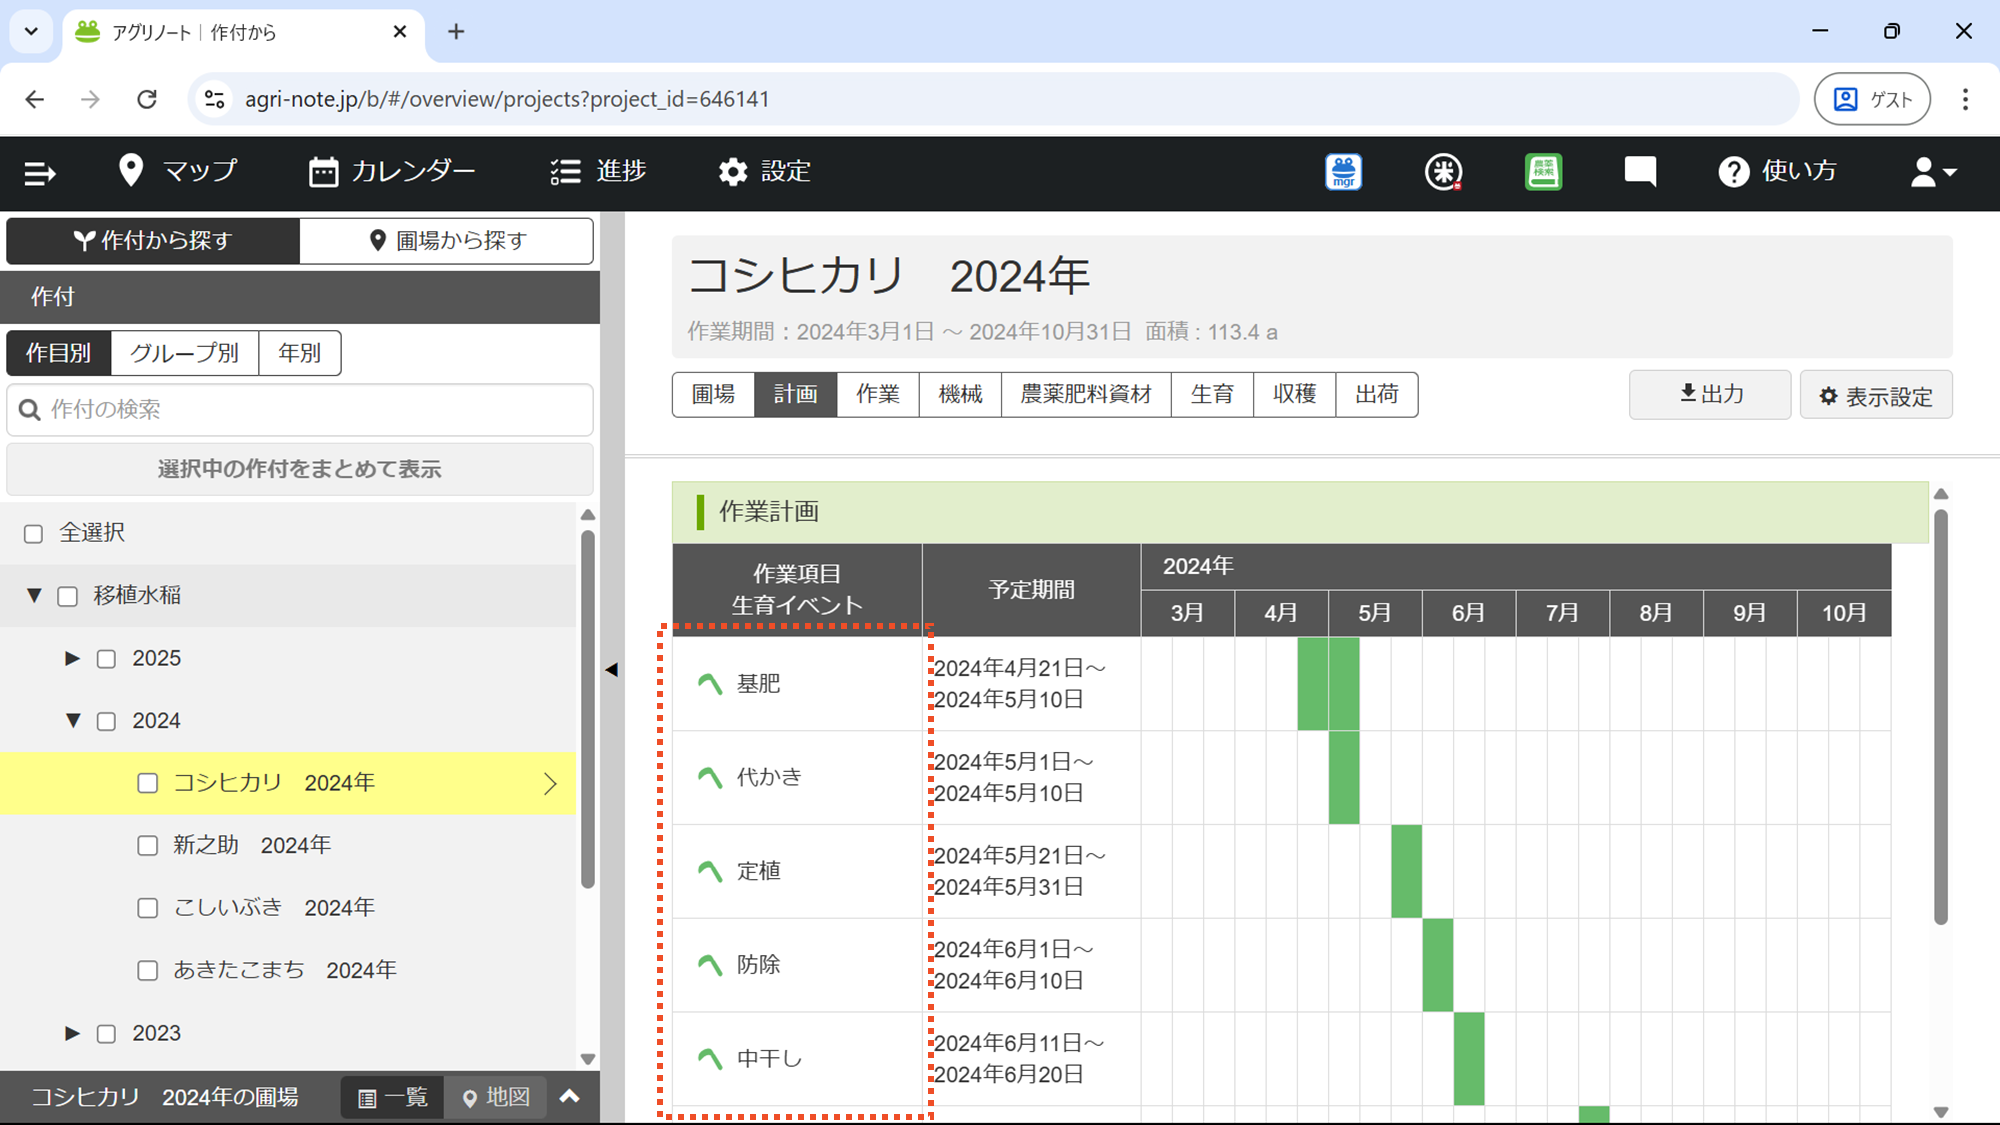This screenshot has height=1125, width=2000.
Task: Click the 出力 export button
Action: tap(1710, 395)
